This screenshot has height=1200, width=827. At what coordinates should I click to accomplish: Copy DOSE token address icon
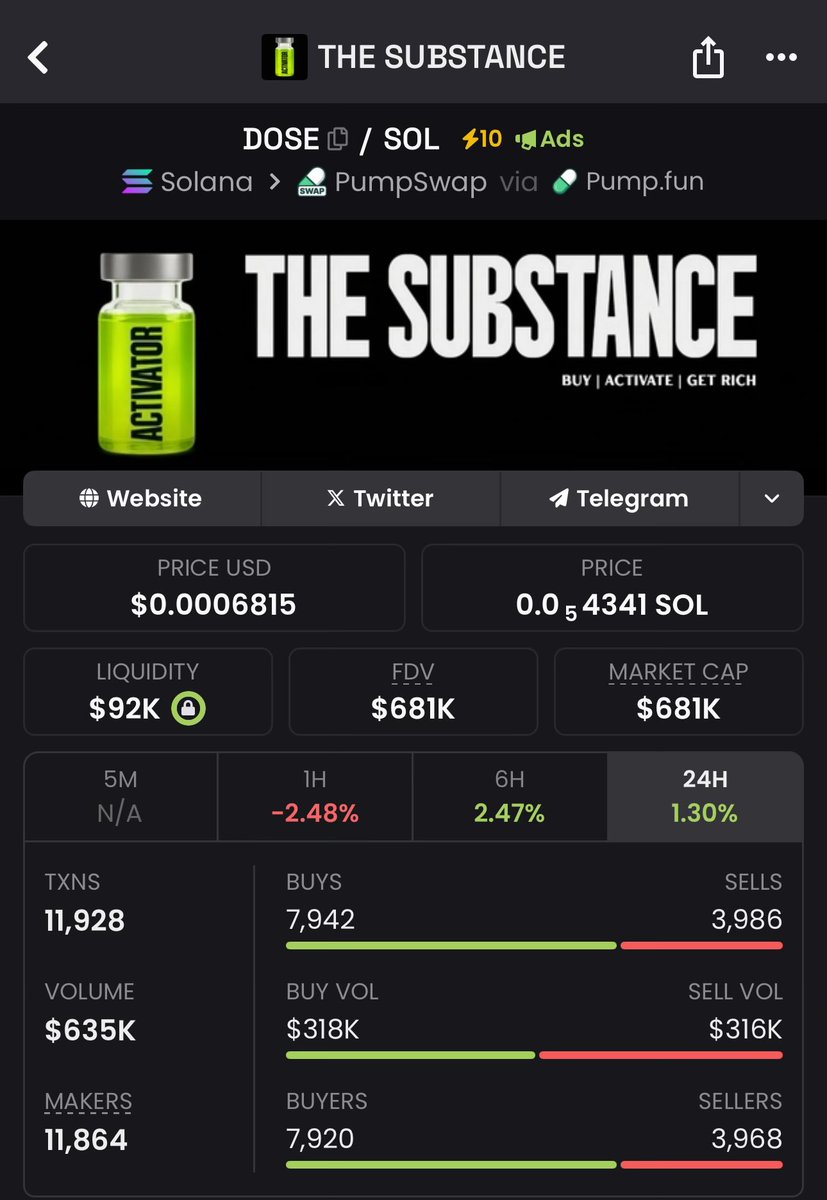click(338, 139)
